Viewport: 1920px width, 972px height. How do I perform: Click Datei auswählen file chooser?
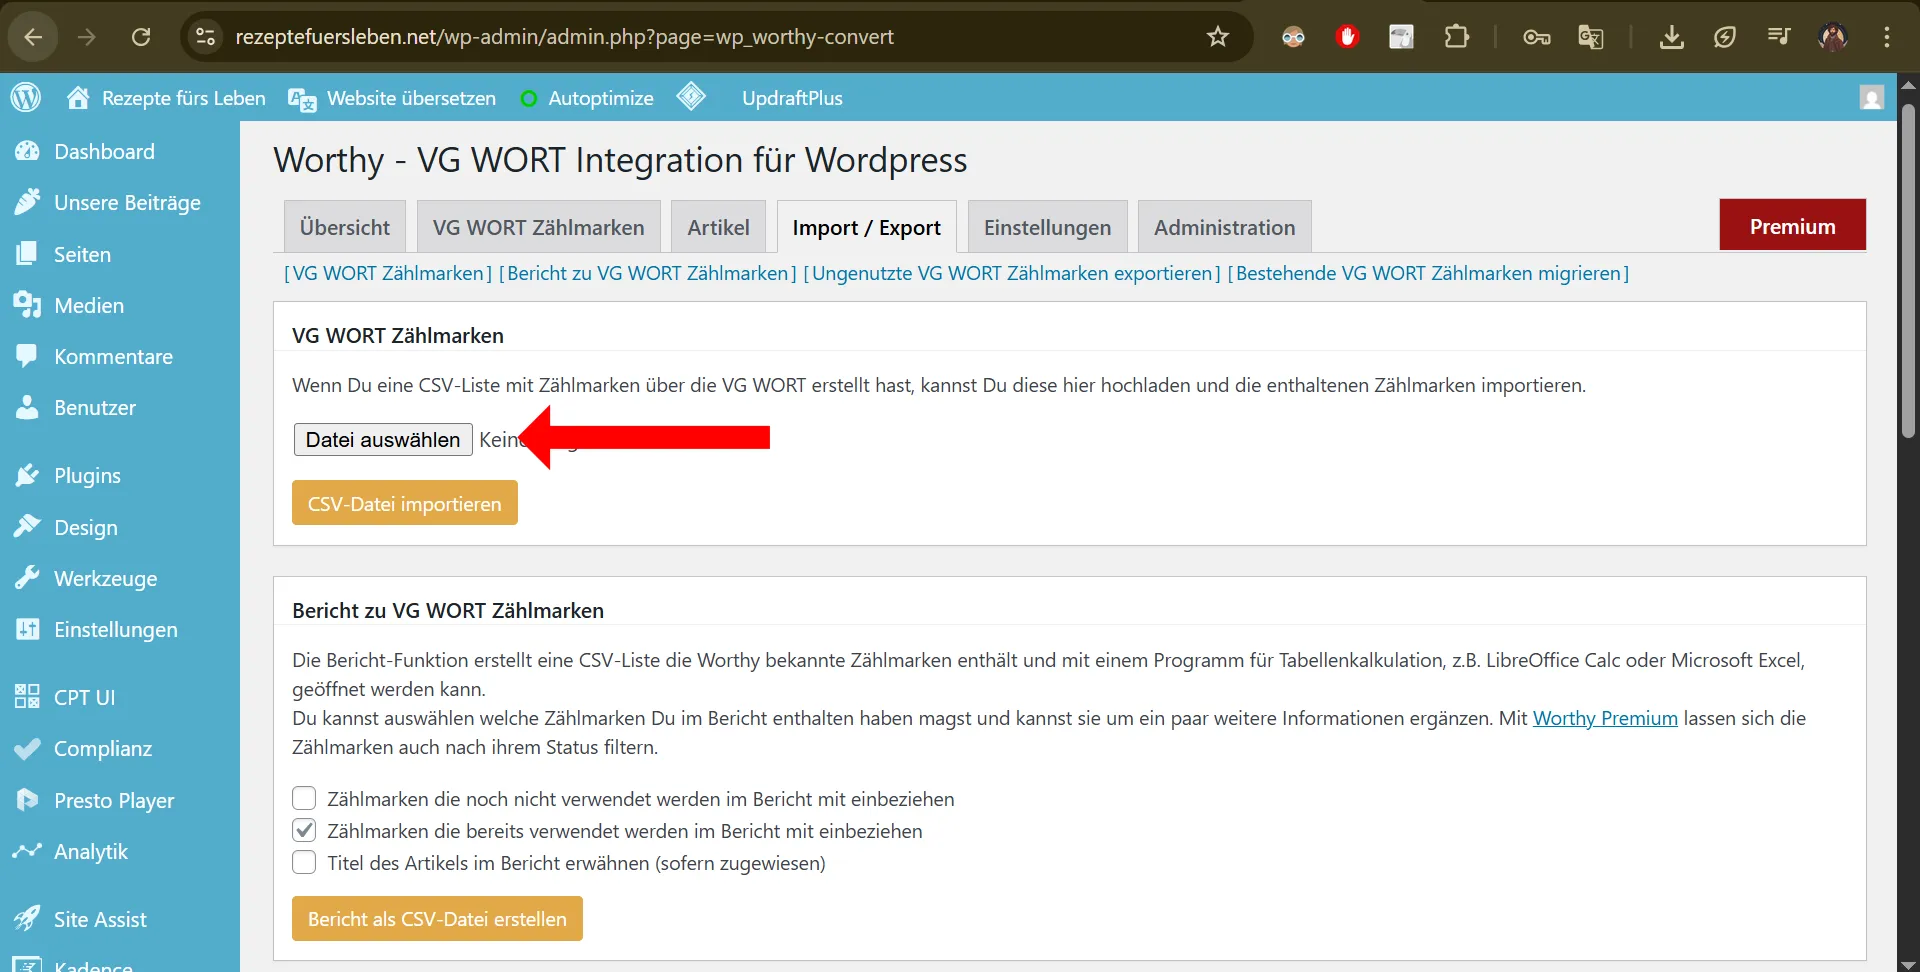(x=383, y=440)
